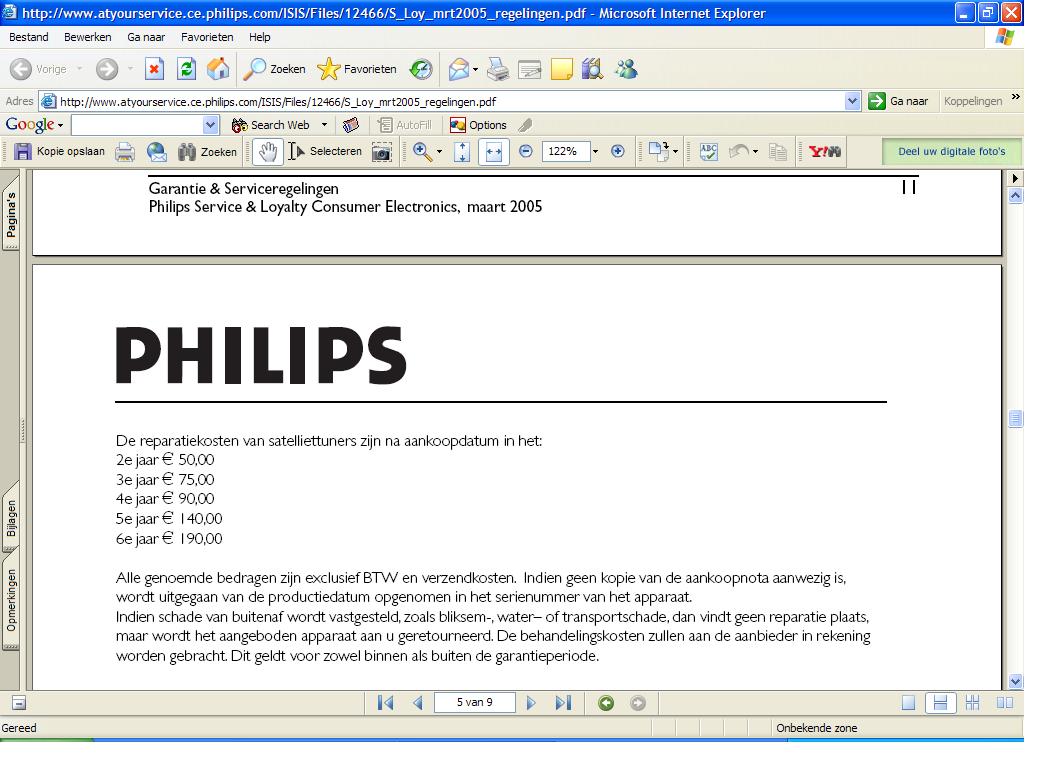Go to the next page arrow
Image resolution: width=1037 pixels, height=778 pixels.
(x=530, y=703)
